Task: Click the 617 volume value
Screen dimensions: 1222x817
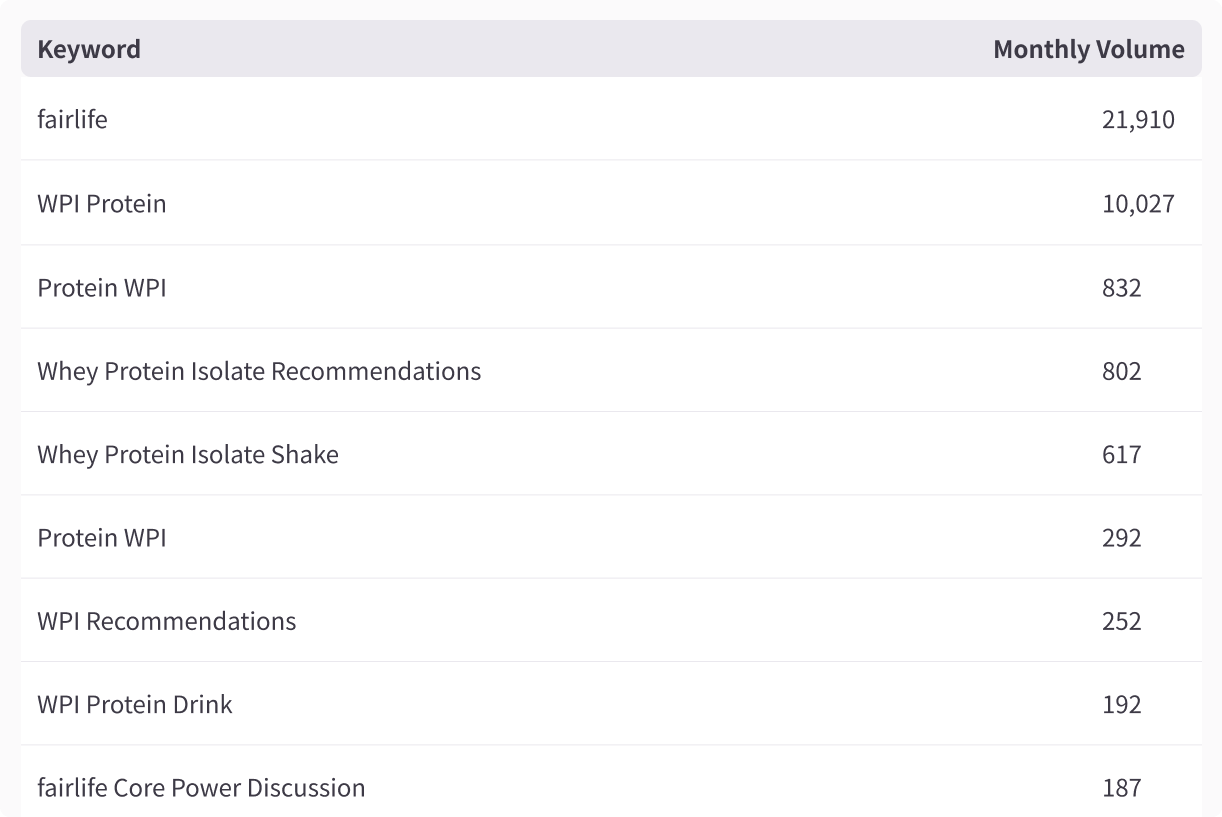Action: pos(1121,454)
